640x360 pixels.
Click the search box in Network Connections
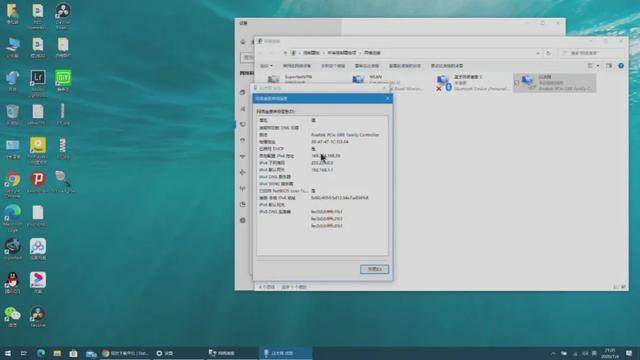pyautogui.click(x=592, y=53)
